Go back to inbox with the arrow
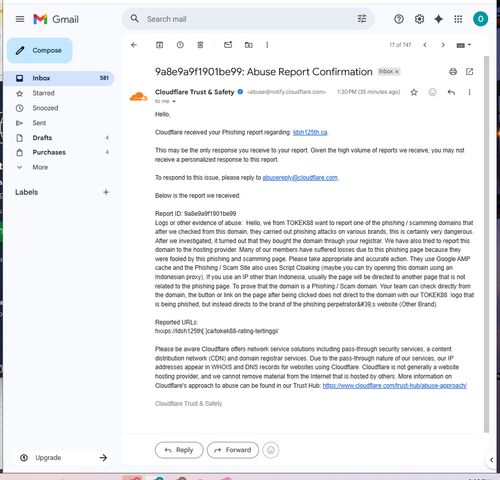500x480 pixels. point(134,45)
